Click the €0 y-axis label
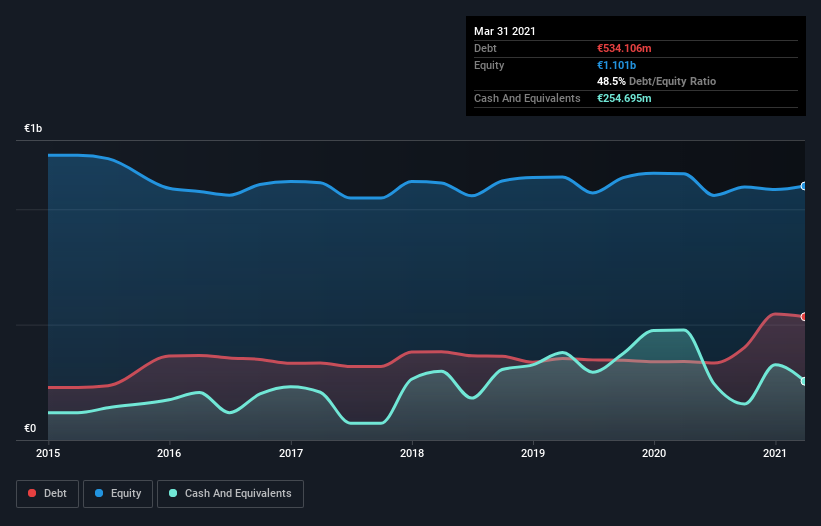Viewport: 821px width, 526px height. coord(30,428)
